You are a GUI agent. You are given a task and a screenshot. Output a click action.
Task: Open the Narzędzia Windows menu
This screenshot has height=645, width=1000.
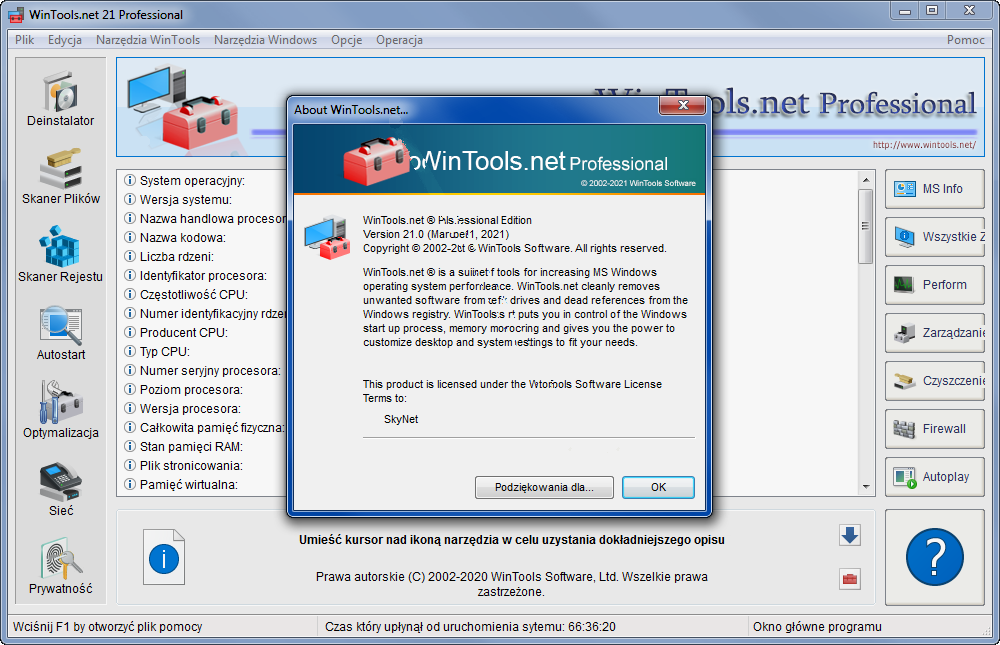[265, 40]
